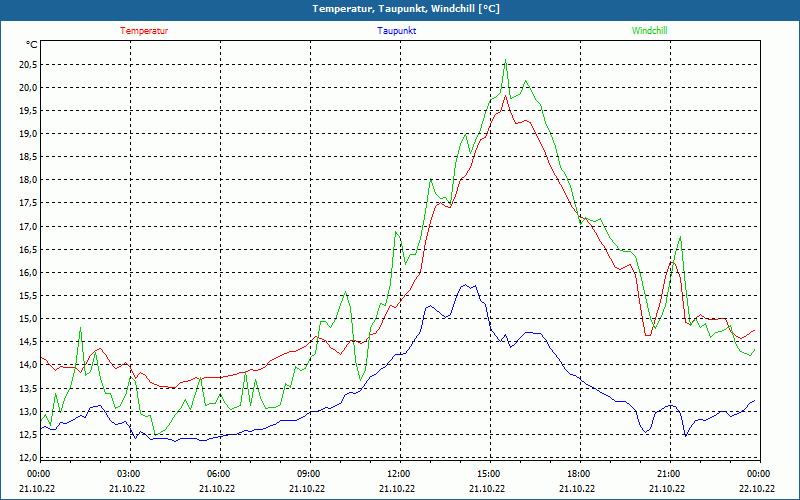The image size is (800, 500).
Task: Click the 12:00 time axis label
Action: coord(399,474)
